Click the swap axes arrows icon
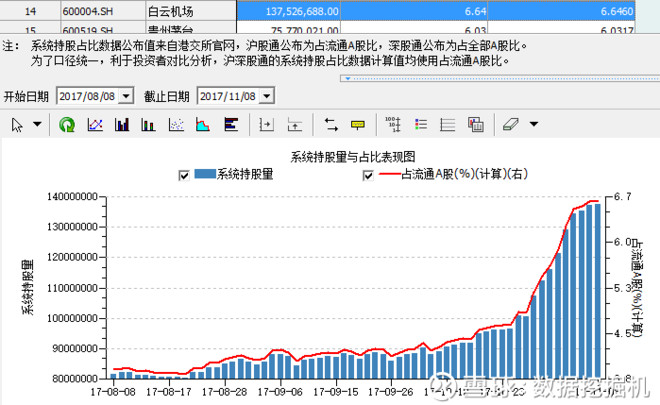660x405 pixels. point(331,125)
